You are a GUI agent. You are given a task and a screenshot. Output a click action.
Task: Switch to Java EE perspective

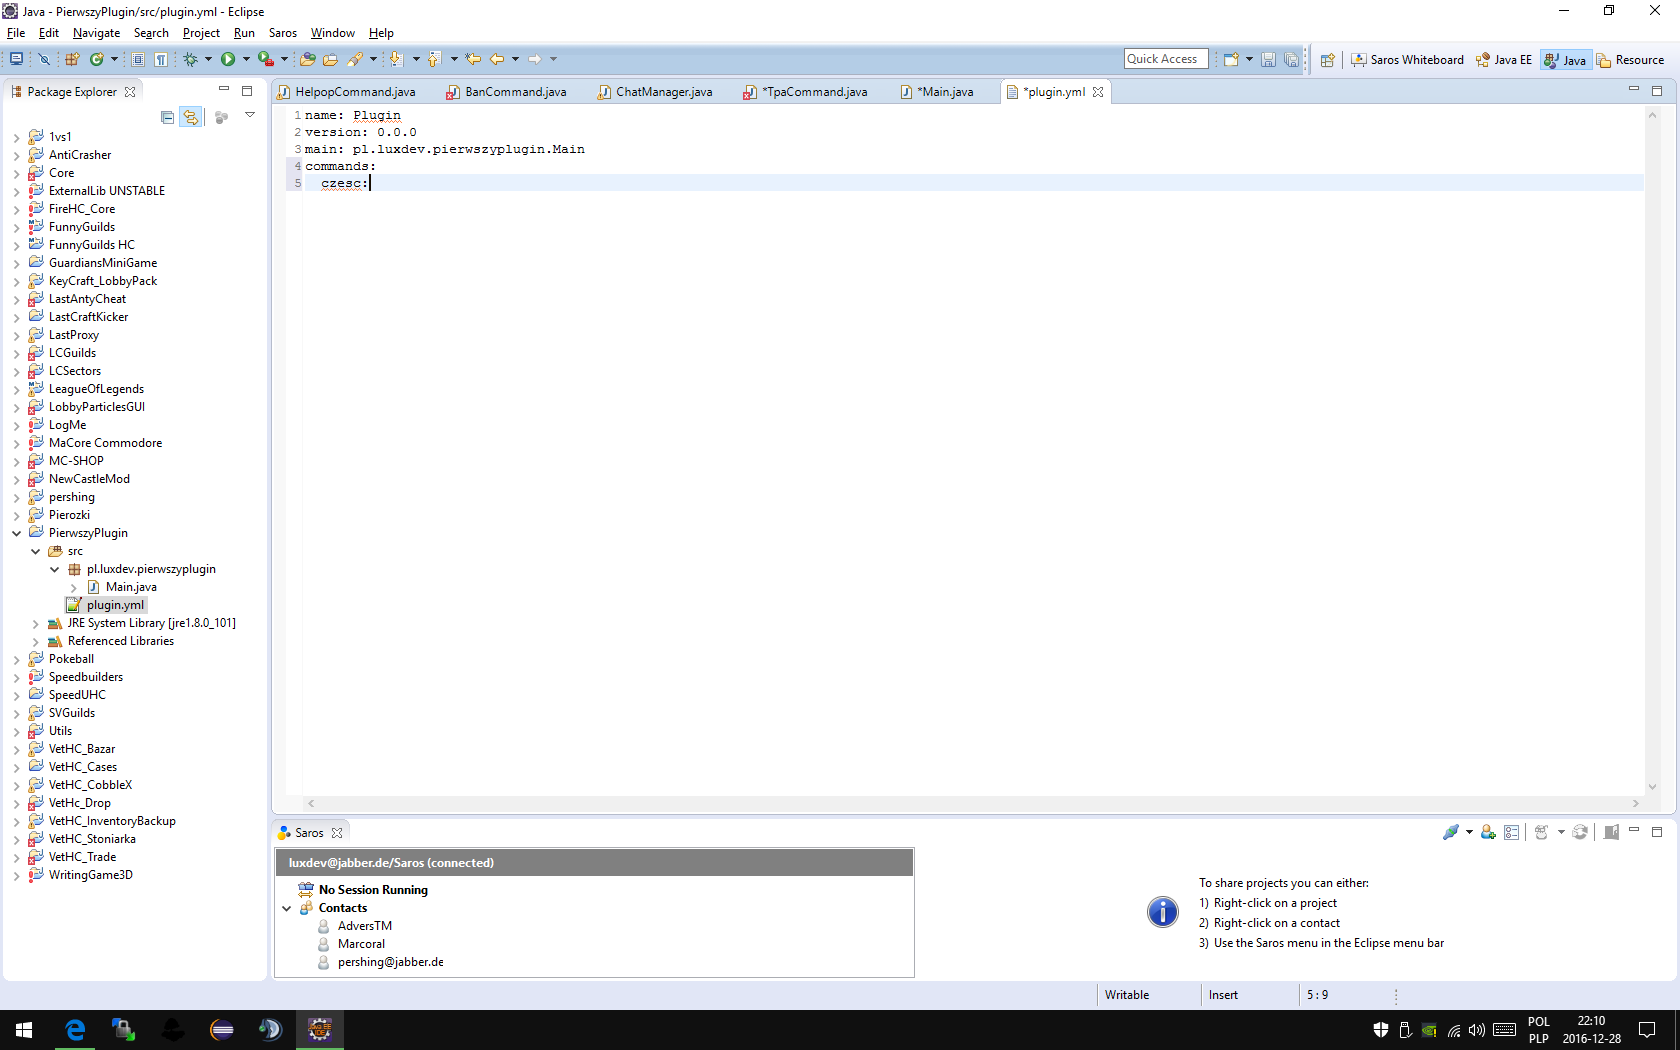(x=1503, y=60)
